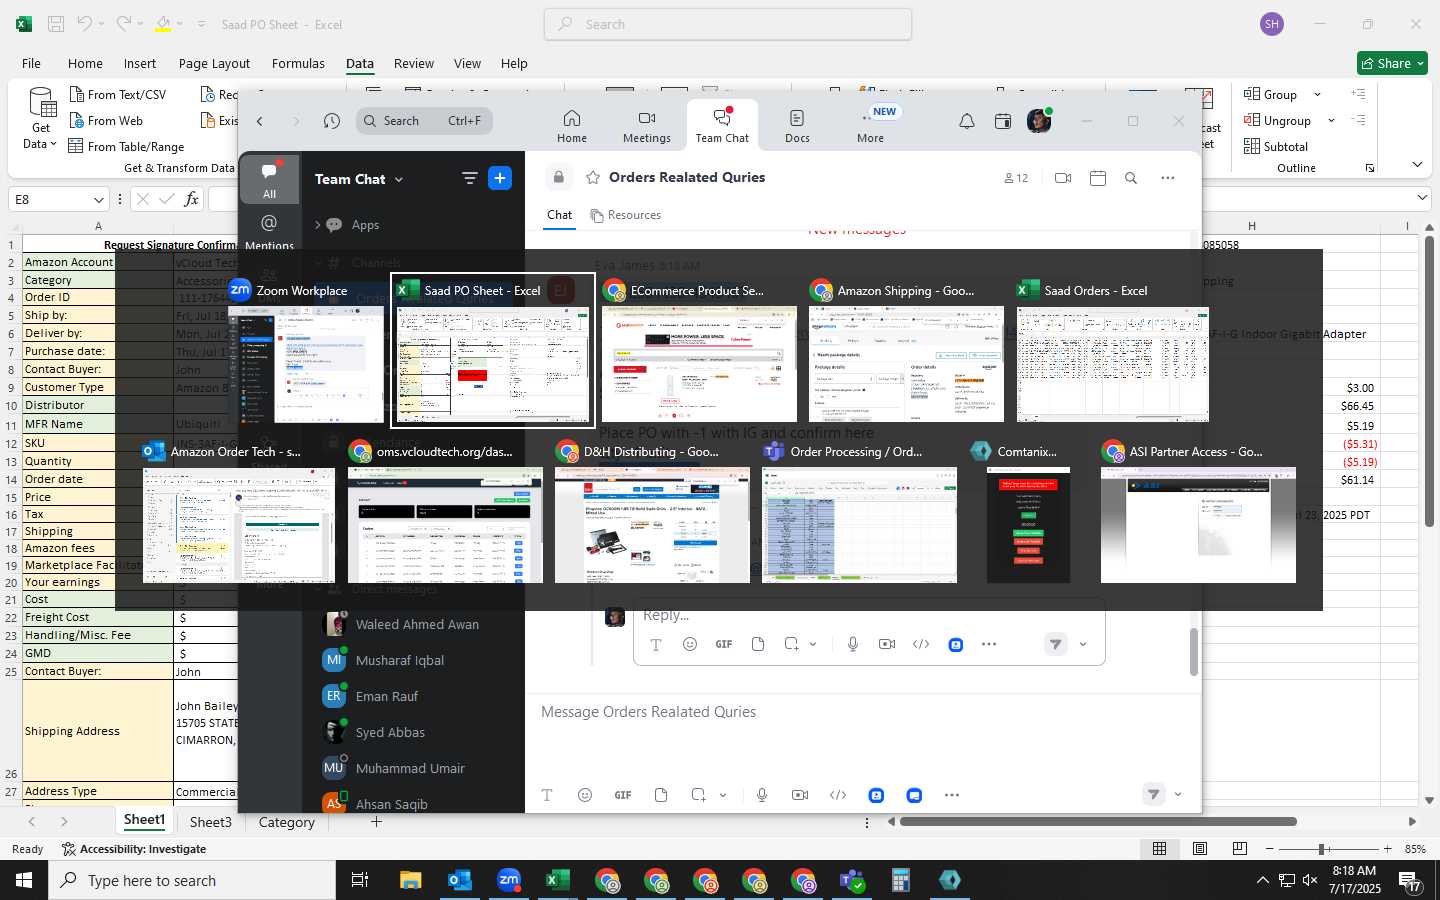Start video meeting from channel header
1440x900 pixels.
click(x=1063, y=178)
